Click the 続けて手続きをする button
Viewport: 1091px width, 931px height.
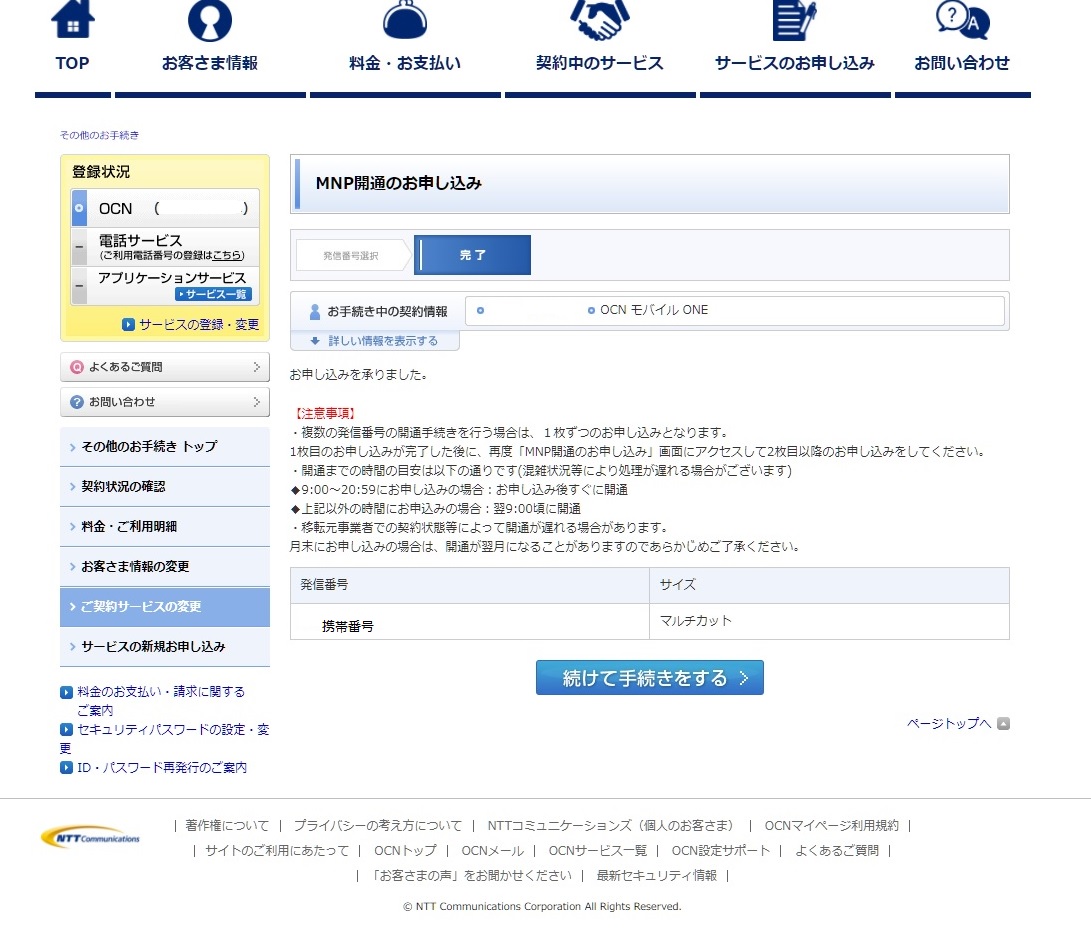pos(649,678)
